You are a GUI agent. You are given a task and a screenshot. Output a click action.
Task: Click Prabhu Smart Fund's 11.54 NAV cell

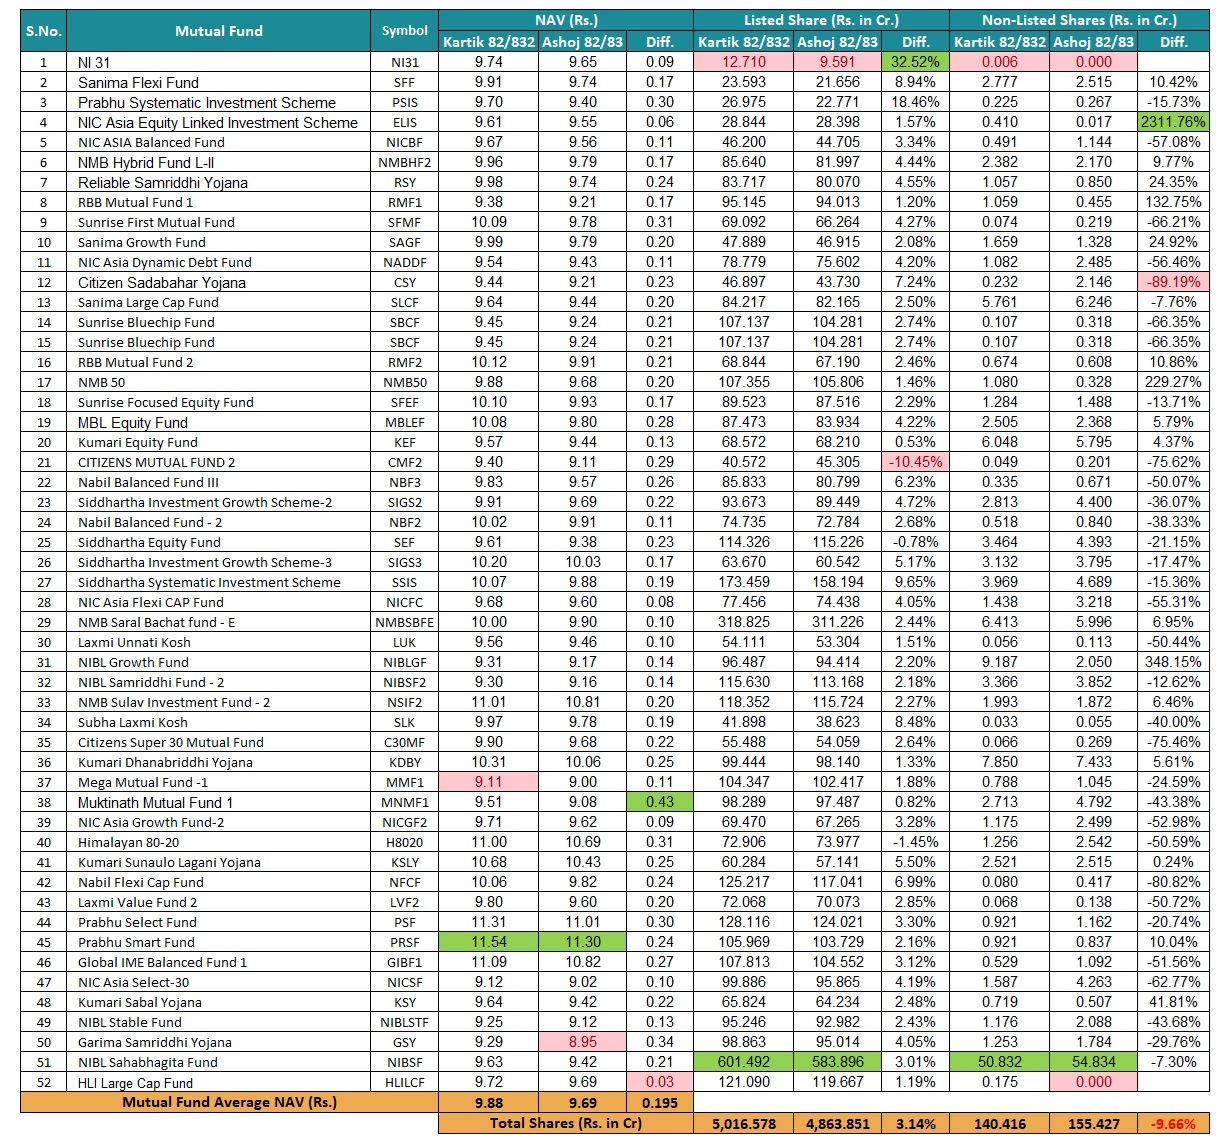click(489, 942)
